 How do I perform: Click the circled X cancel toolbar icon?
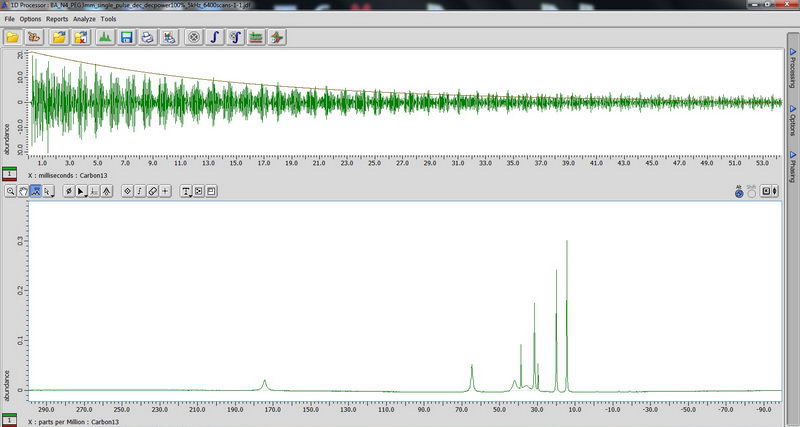(193, 37)
